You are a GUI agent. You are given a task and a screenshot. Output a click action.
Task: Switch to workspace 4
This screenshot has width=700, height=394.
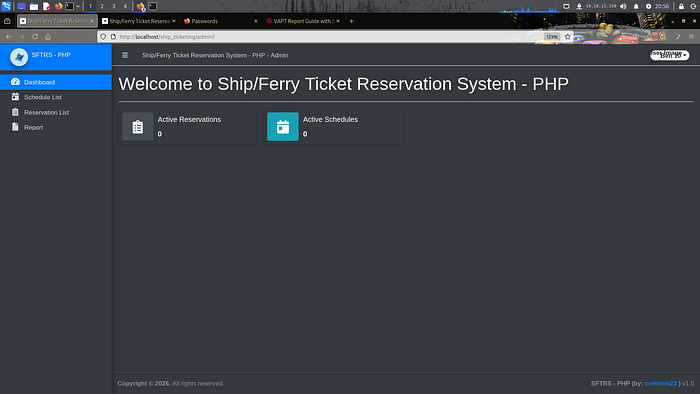125,6
